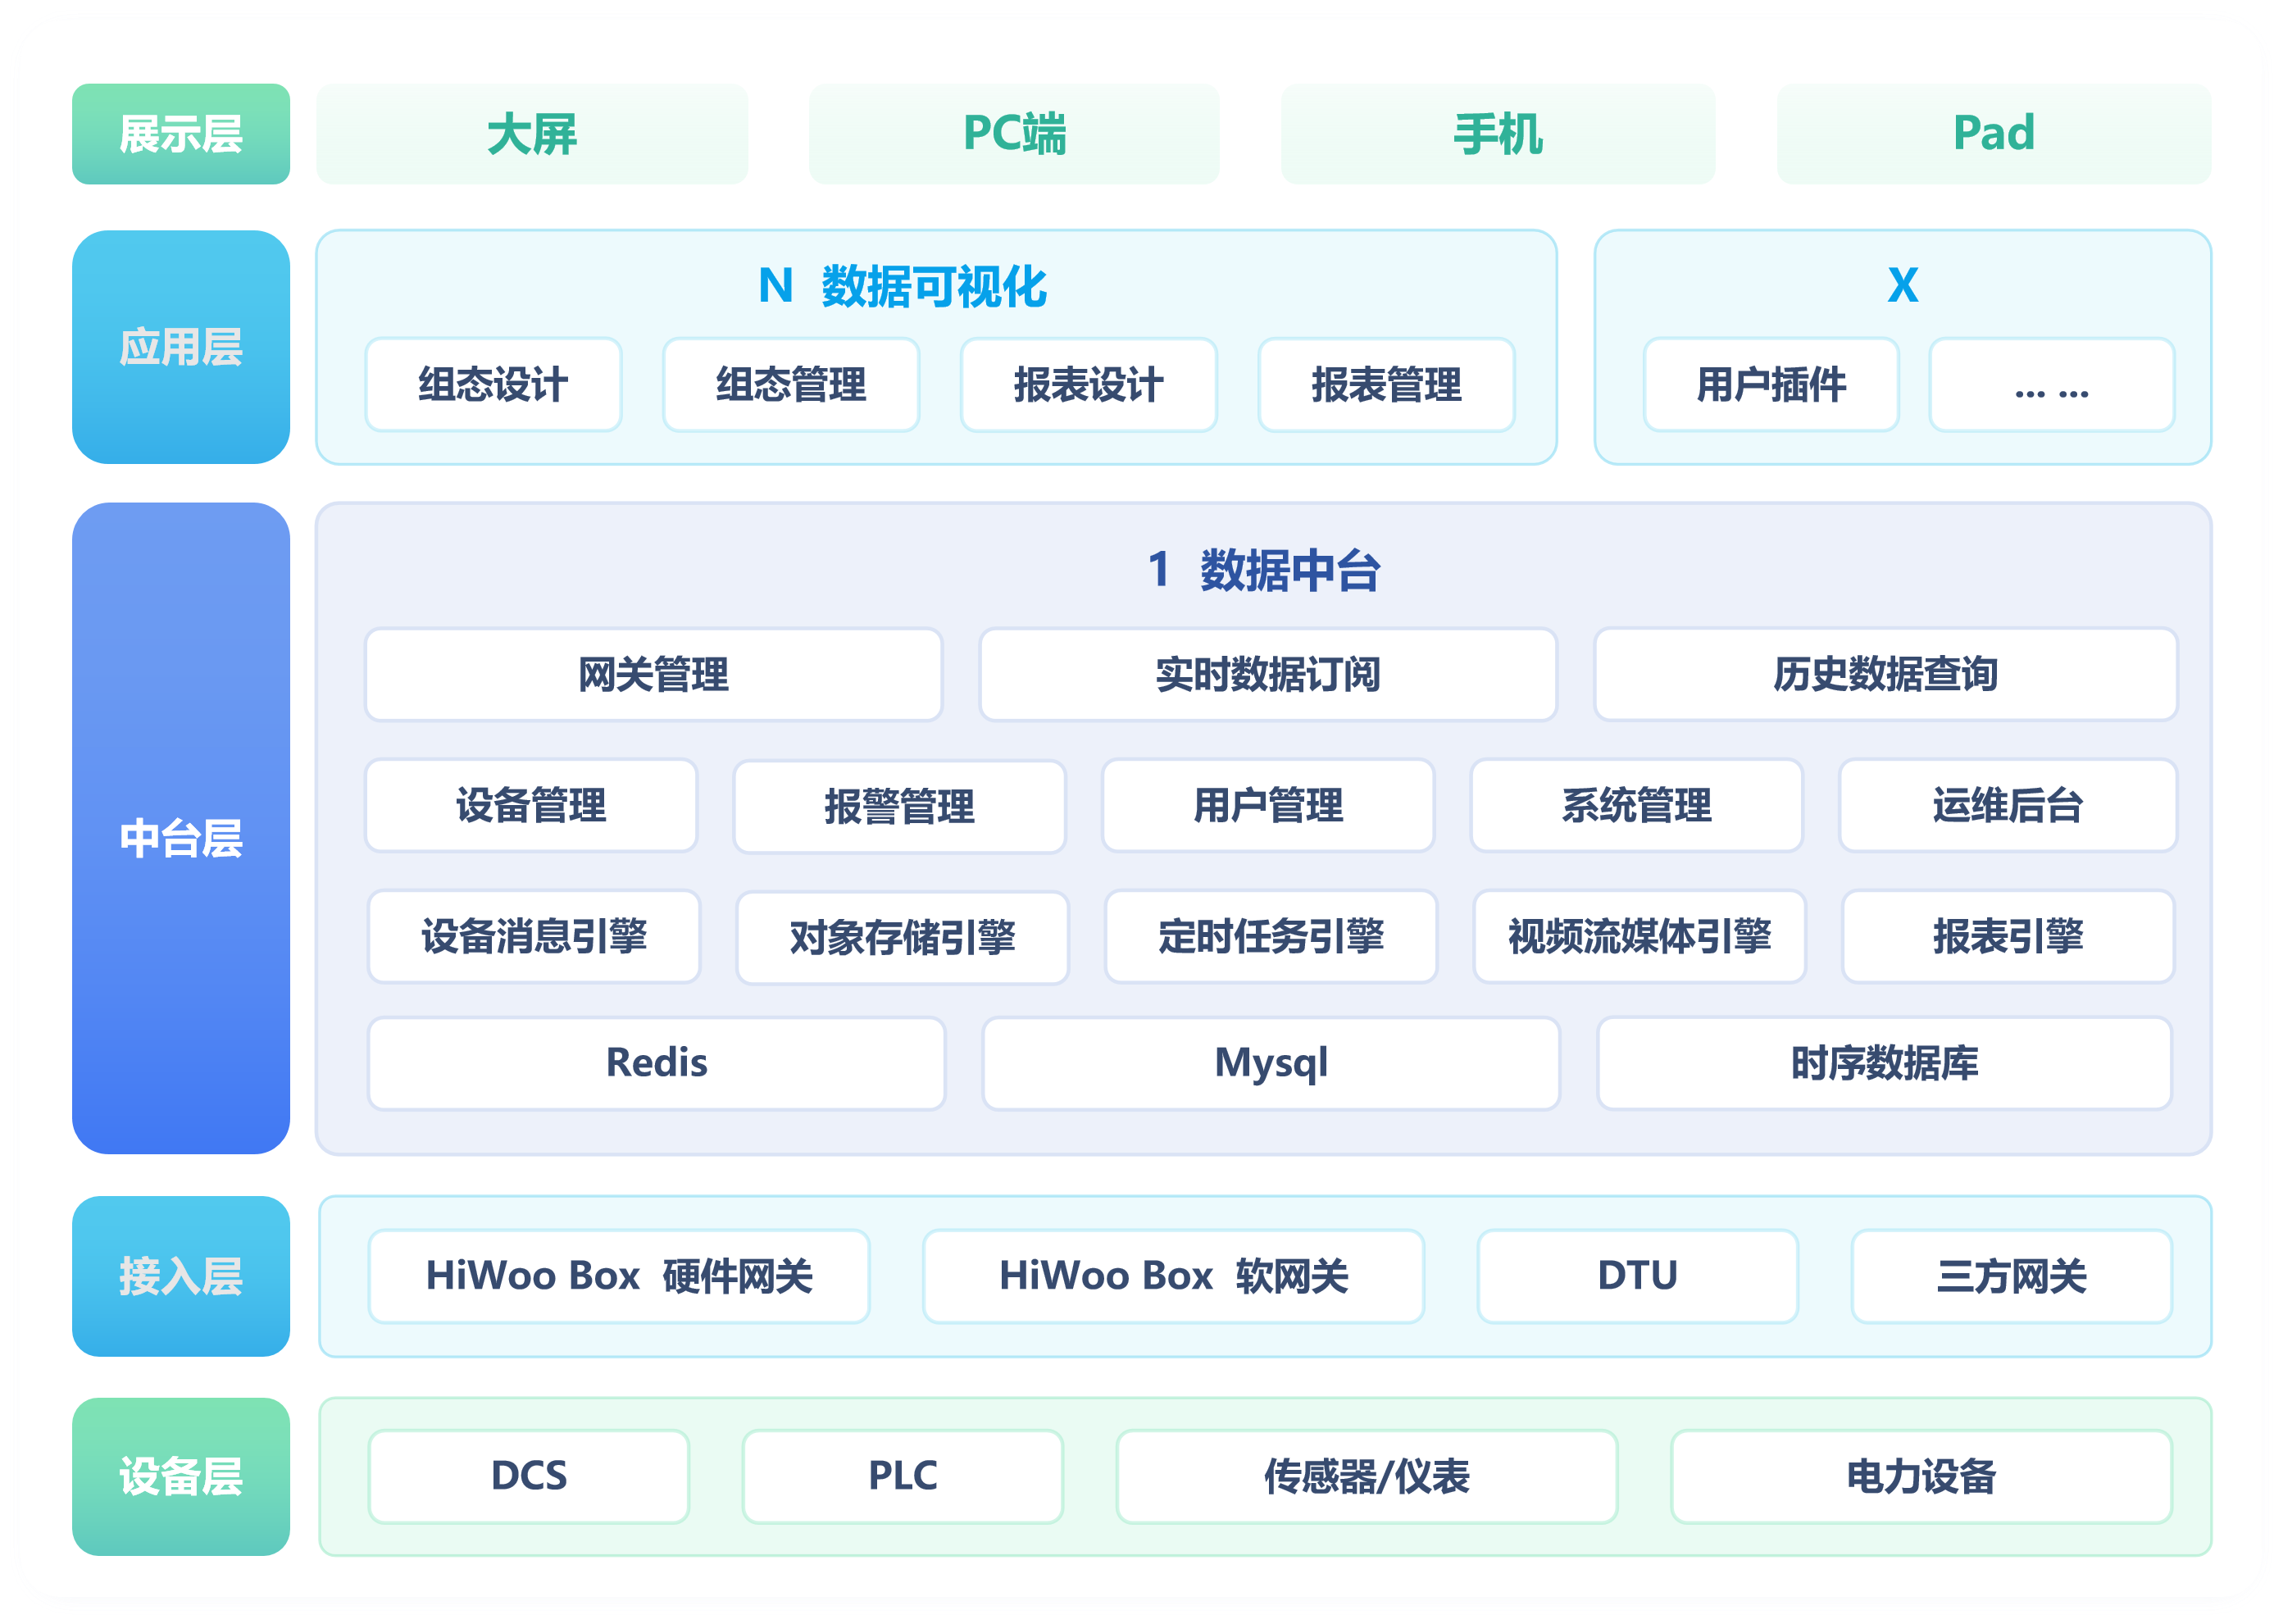Select the 三方网关 box

coord(2011,1276)
